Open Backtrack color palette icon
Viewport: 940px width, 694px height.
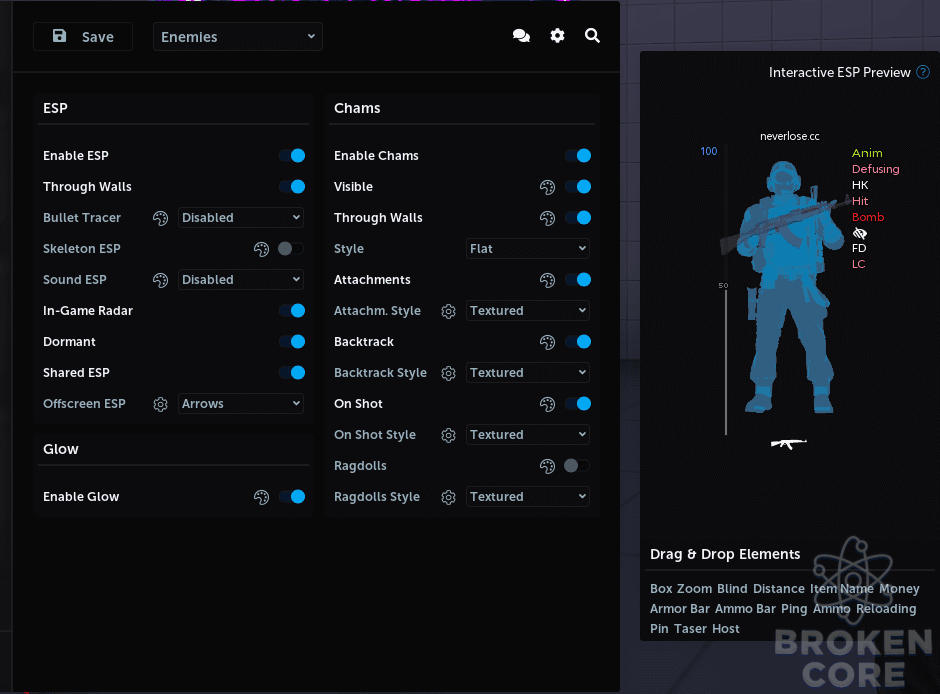click(547, 342)
